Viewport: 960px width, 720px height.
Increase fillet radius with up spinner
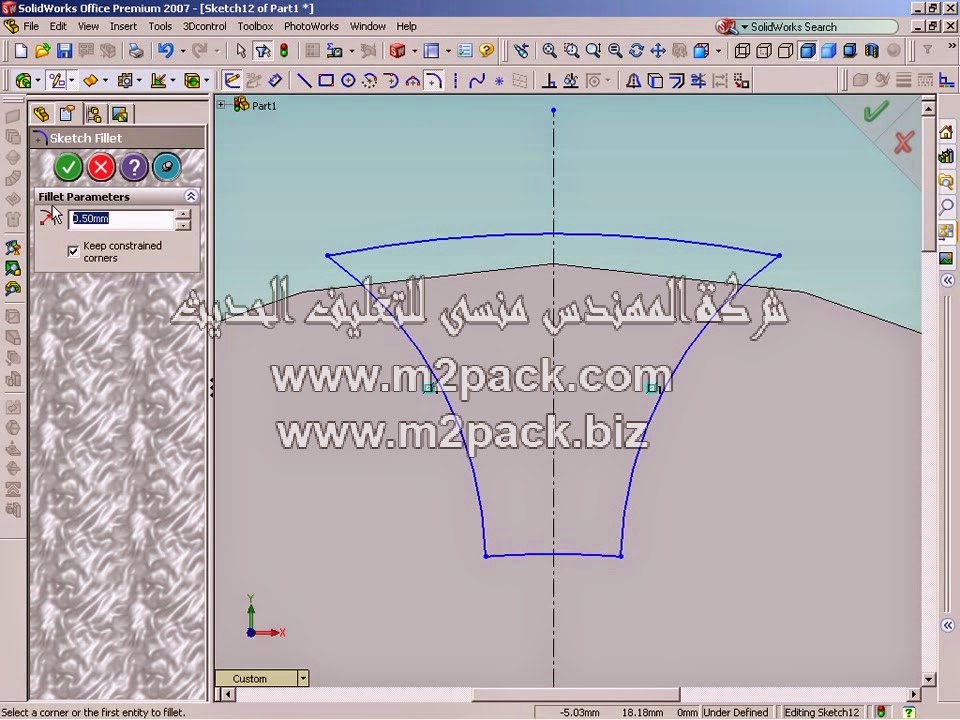pos(183,214)
